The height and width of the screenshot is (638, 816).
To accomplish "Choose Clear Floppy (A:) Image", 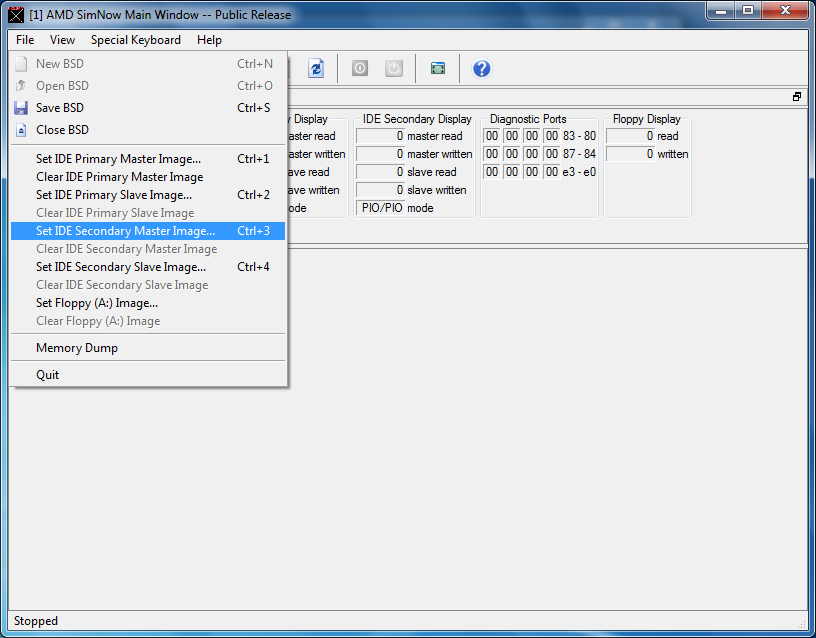I will tap(148, 321).
